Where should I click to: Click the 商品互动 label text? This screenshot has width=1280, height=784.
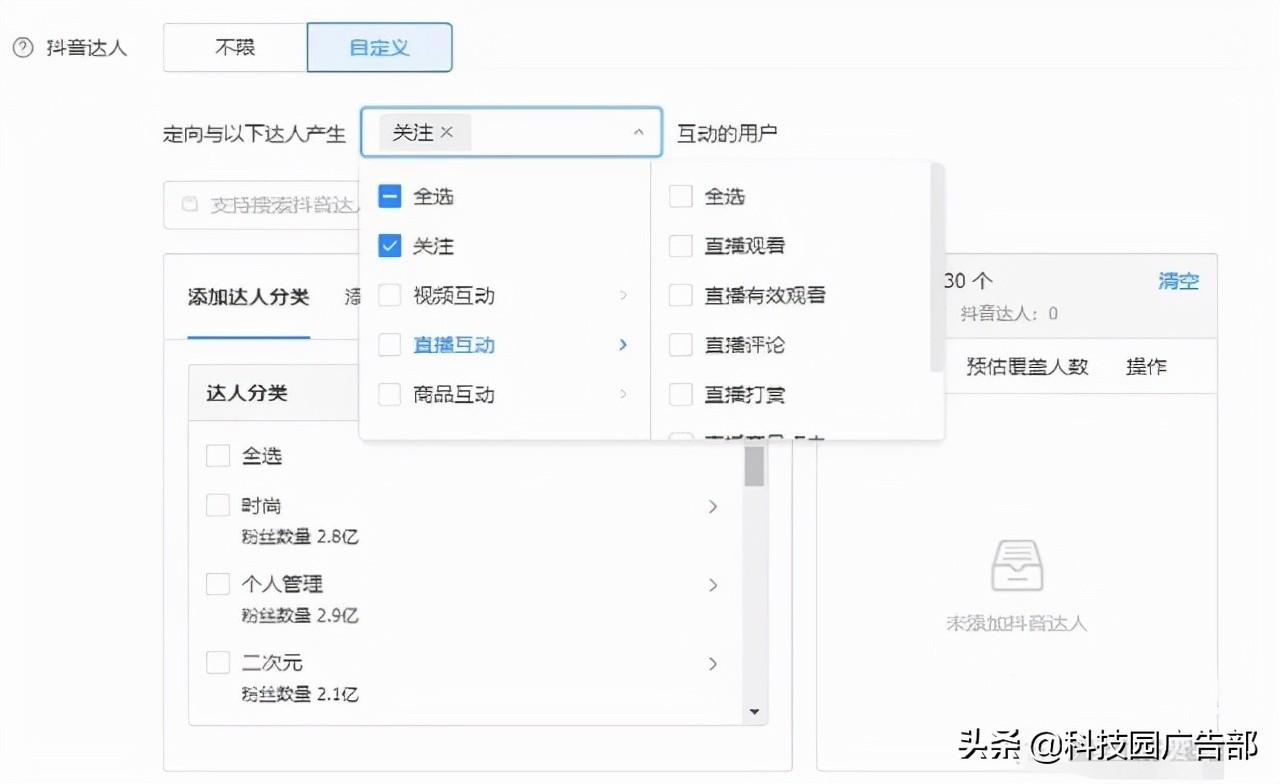click(454, 394)
